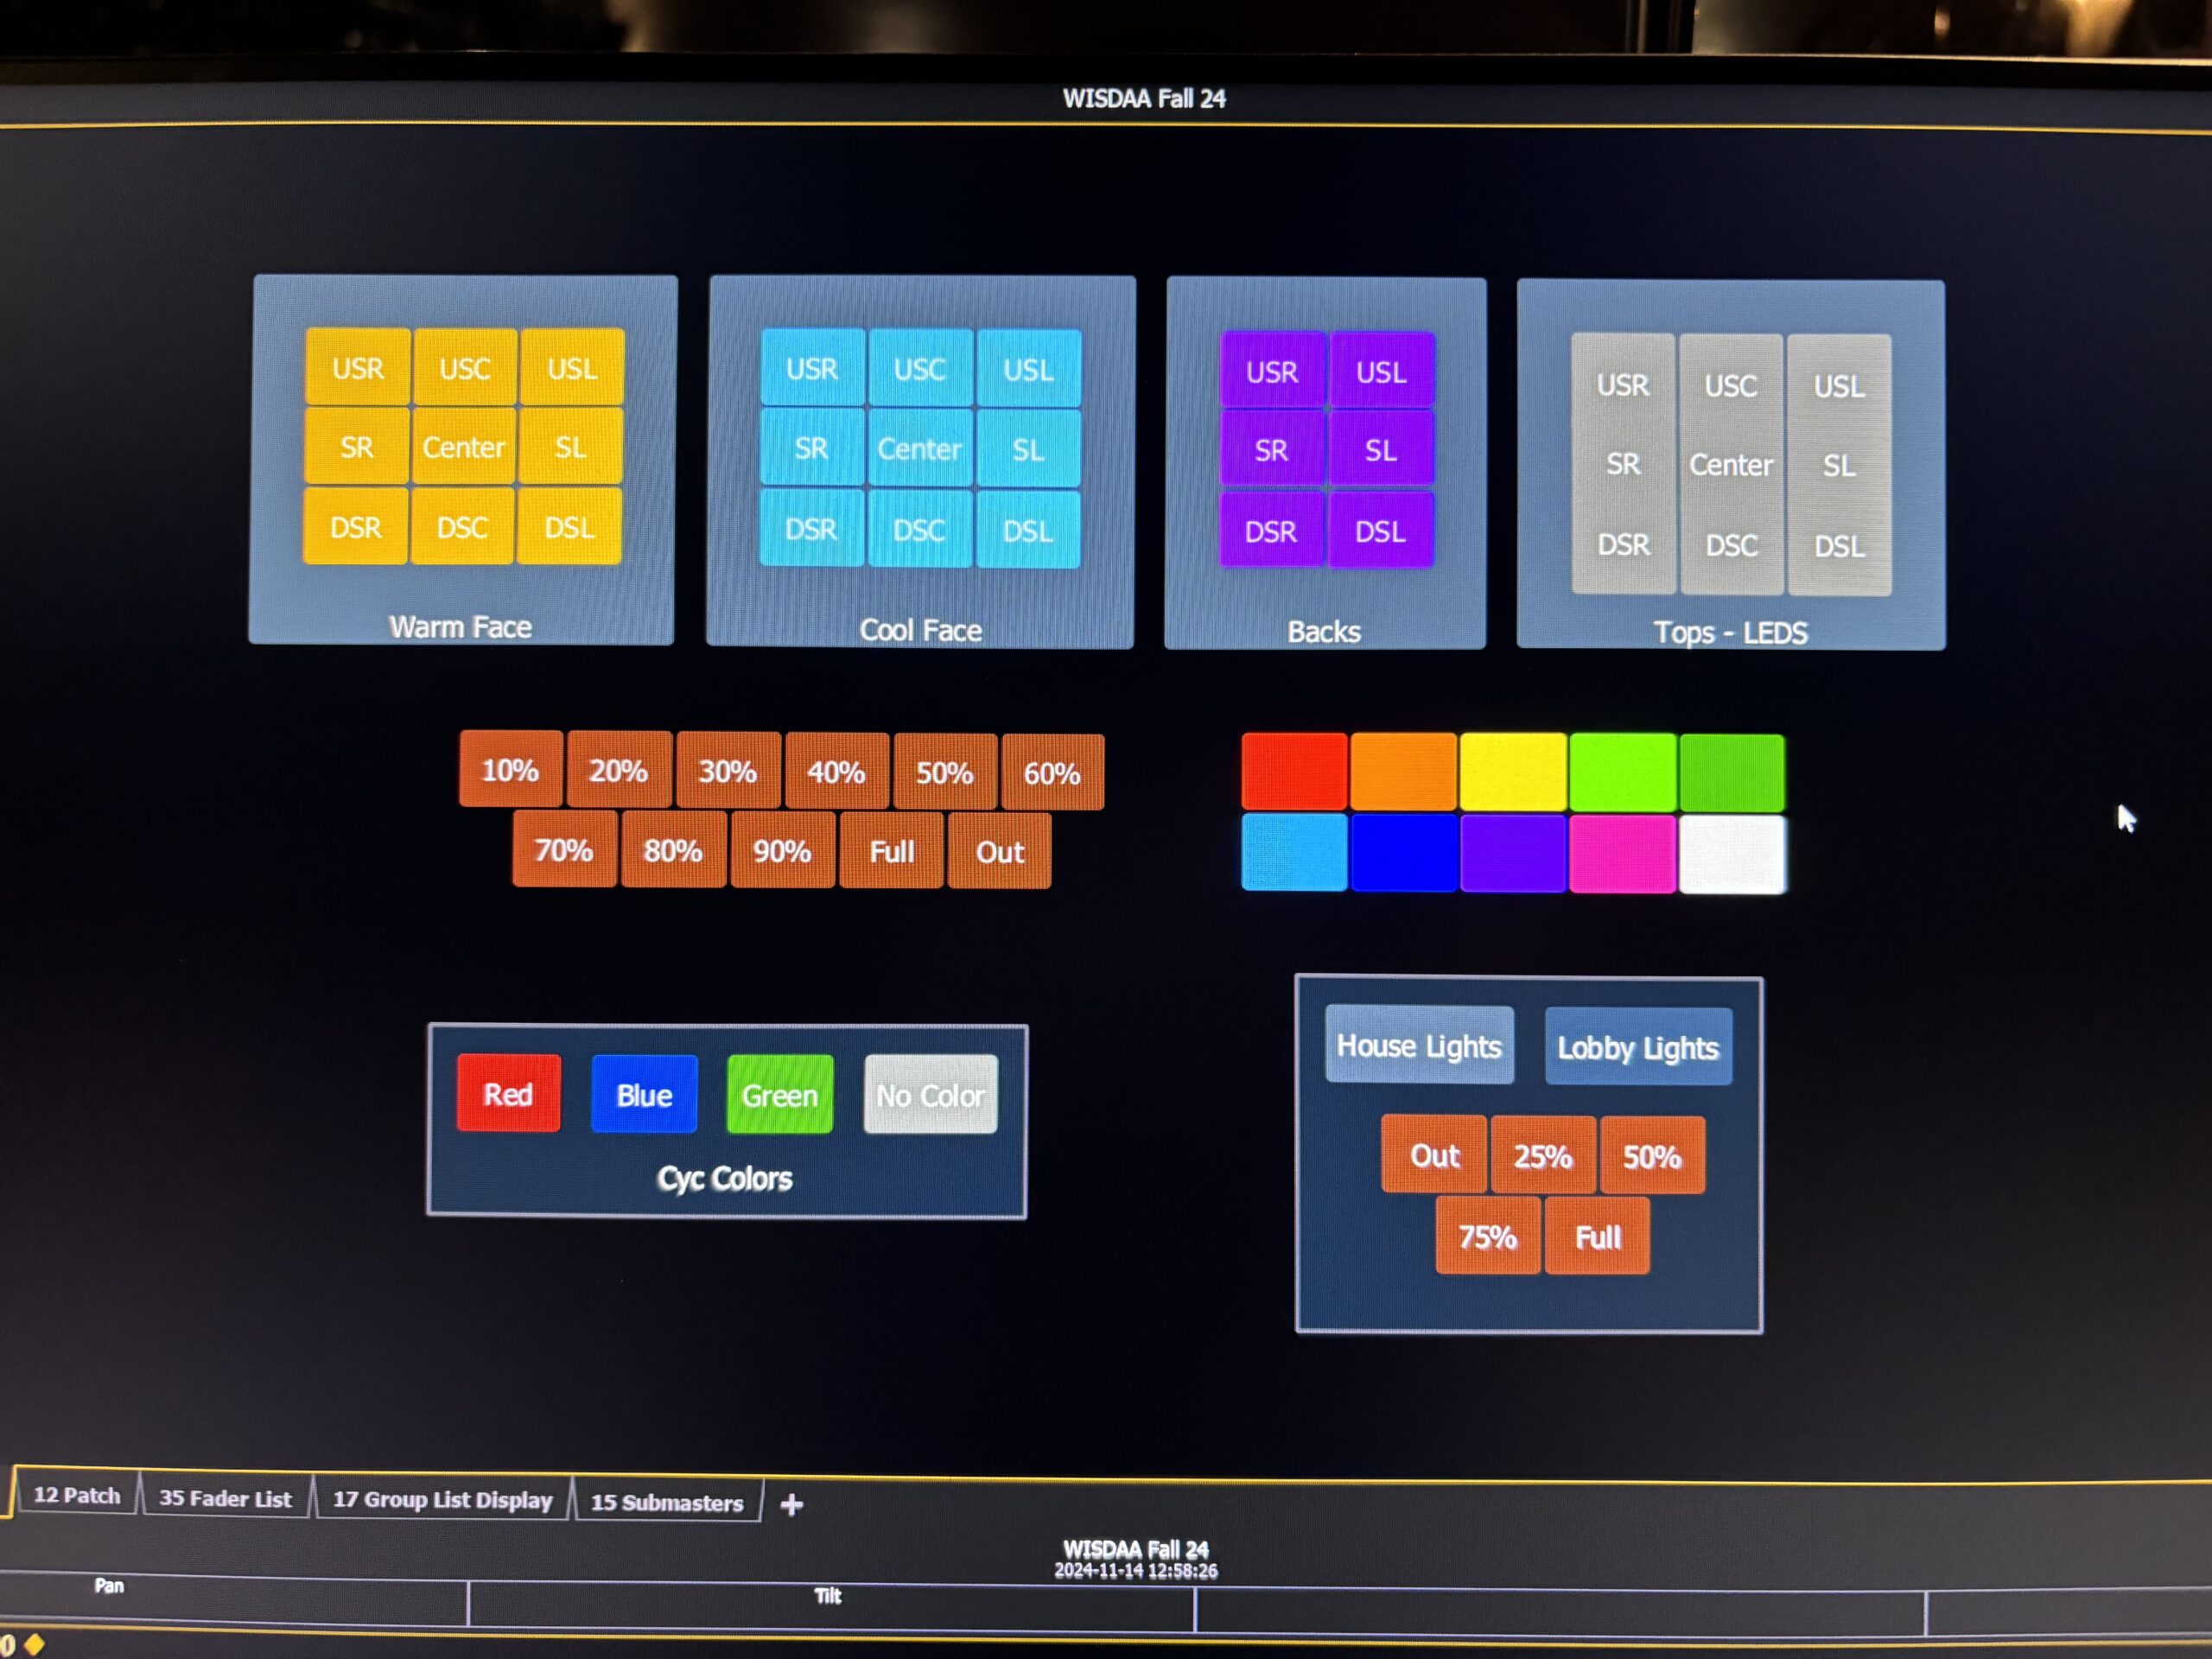Set intensity to 30%
Viewport: 2212px width, 1659px height.
[727, 772]
